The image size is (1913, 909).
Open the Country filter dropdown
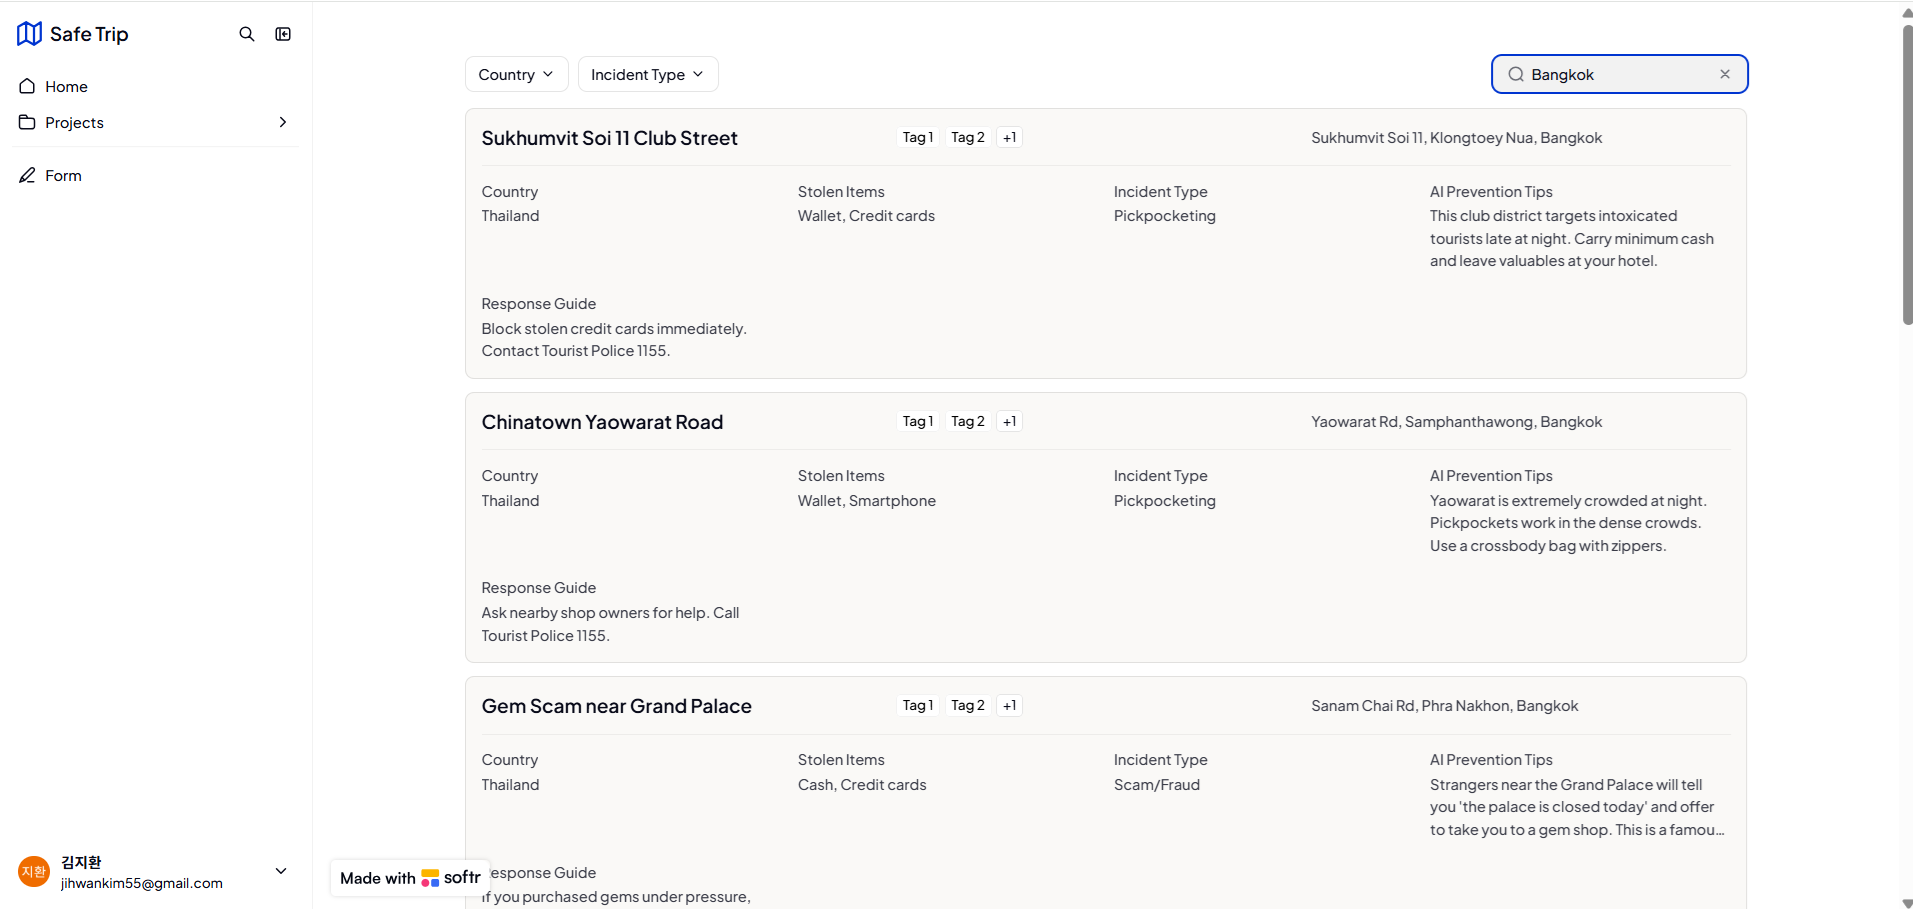point(516,75)
